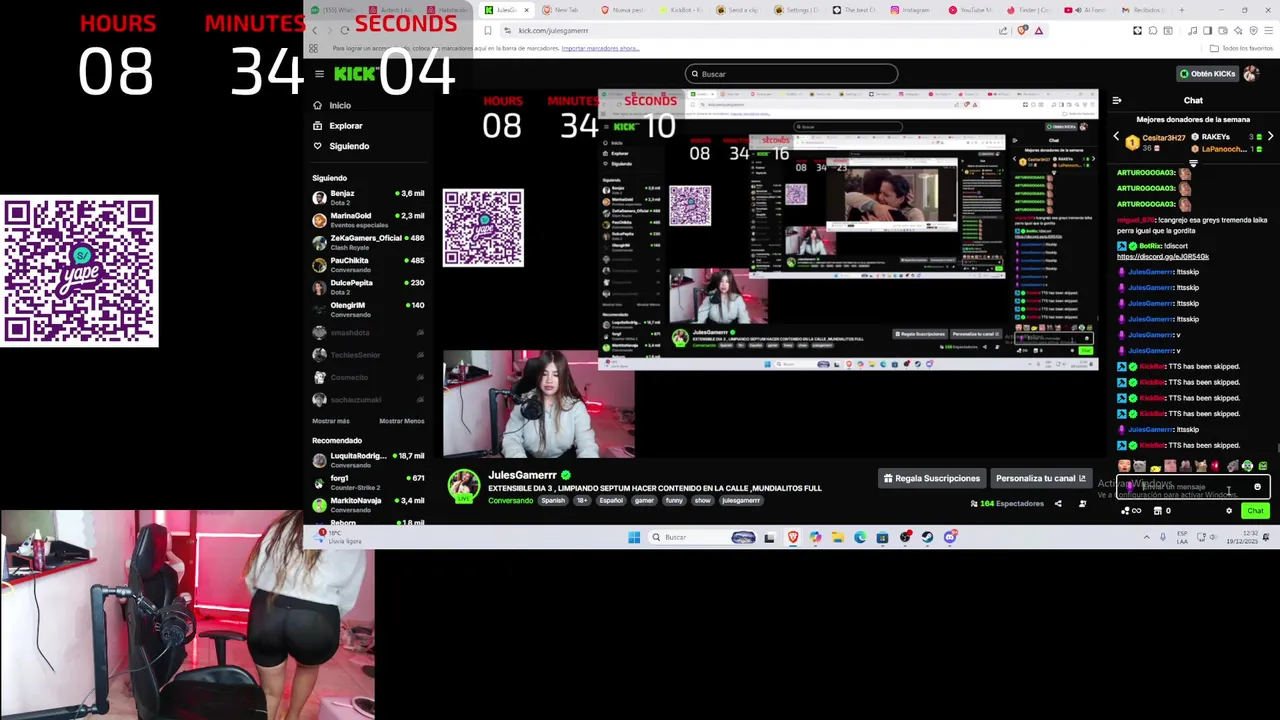Click the taskbar Buscar search box
Image resolution: width=1280 pixels, height=720 pixels.
pos(703,537)
